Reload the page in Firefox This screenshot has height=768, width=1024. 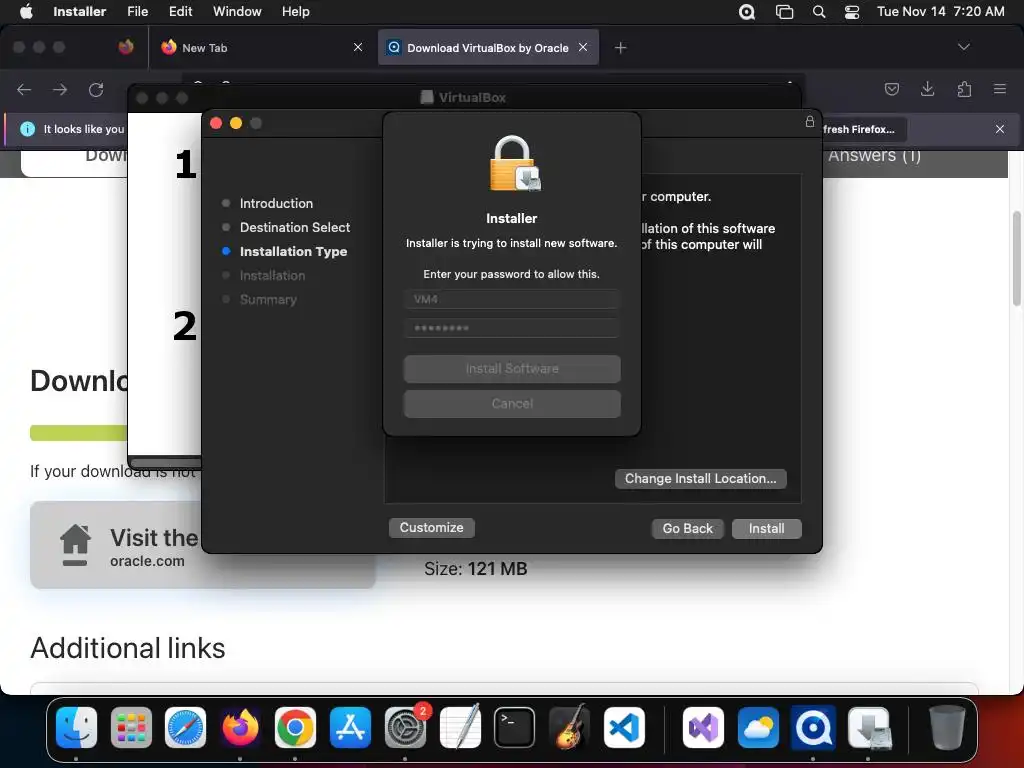(x=96, y=89)
